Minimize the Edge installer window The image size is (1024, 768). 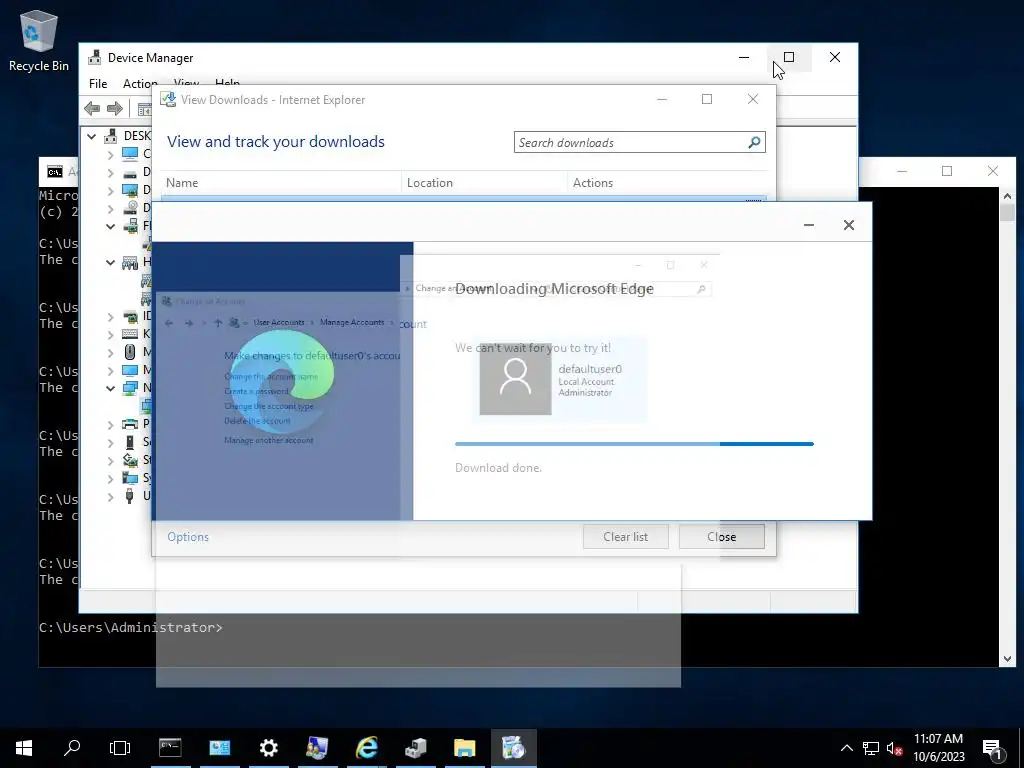(808, 225)
